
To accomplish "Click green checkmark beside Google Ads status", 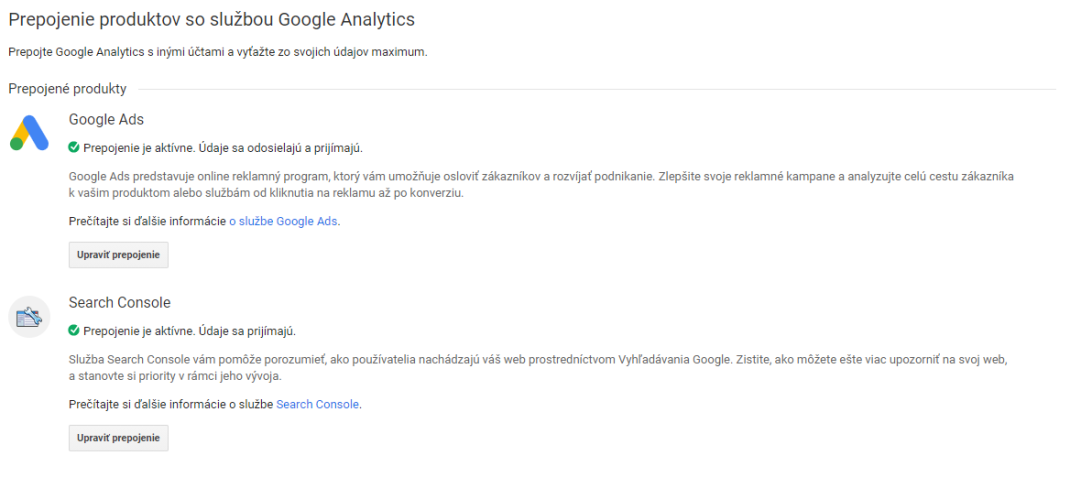I will (74, 147).
